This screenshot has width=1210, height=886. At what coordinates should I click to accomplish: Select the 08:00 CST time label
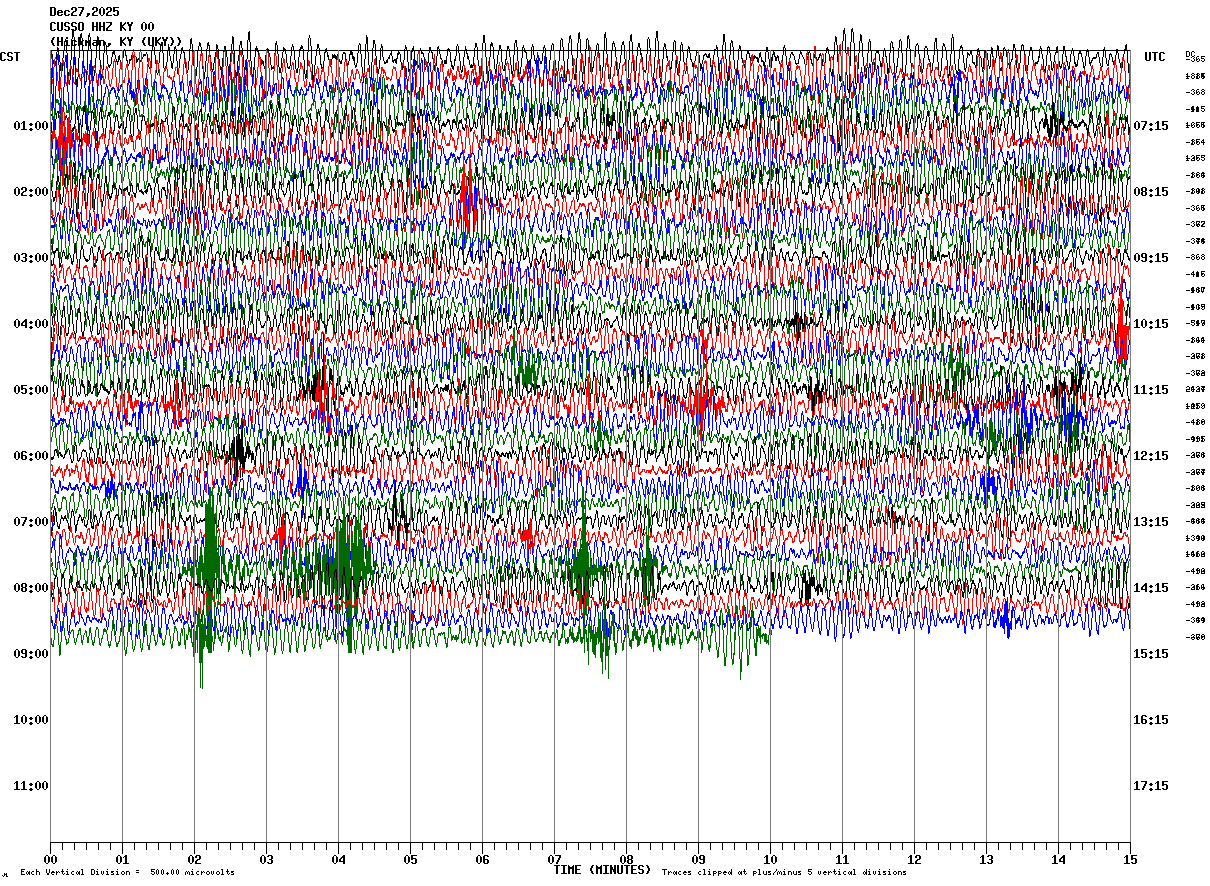pyautogui.click(x=31, y=588)
